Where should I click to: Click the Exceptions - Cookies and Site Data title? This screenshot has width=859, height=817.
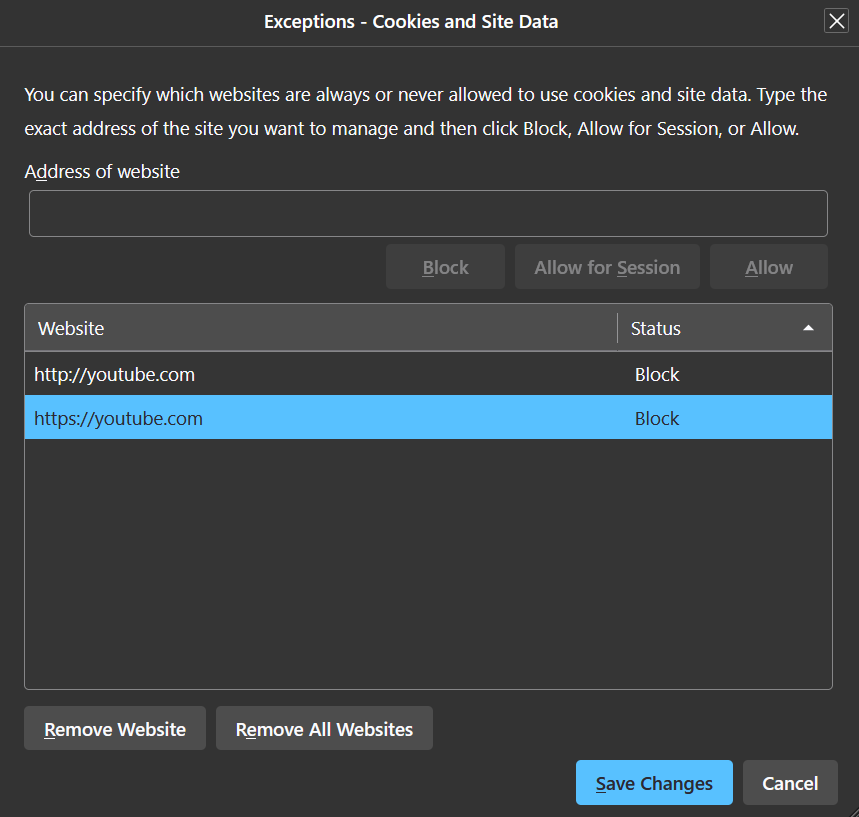click(x=411, y=21)
